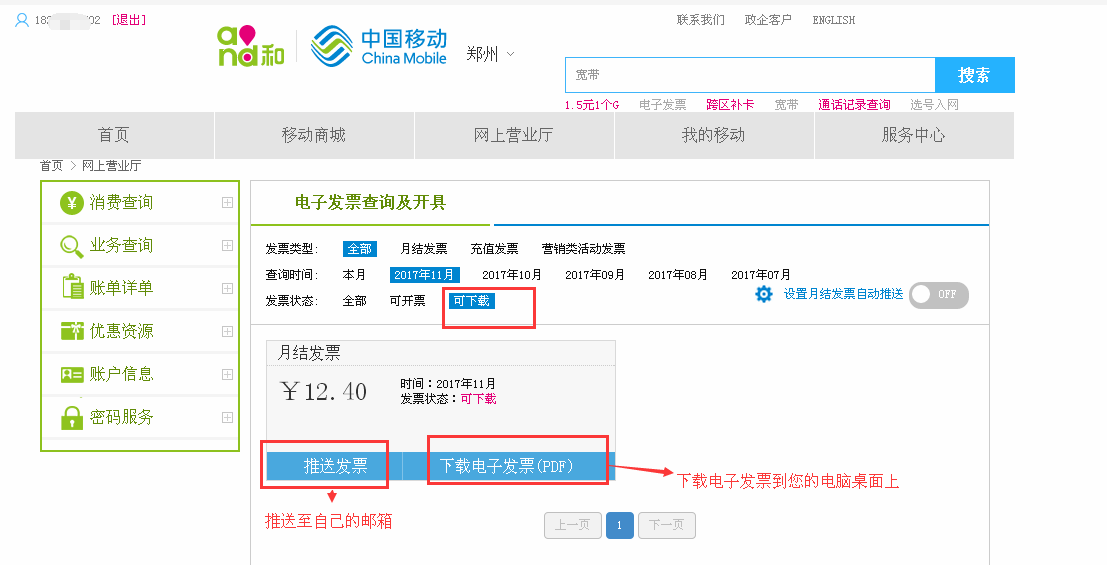The image size is (1107, 565).
Task: Click the 上一页 pagination button
Action: tap(573, 525)
